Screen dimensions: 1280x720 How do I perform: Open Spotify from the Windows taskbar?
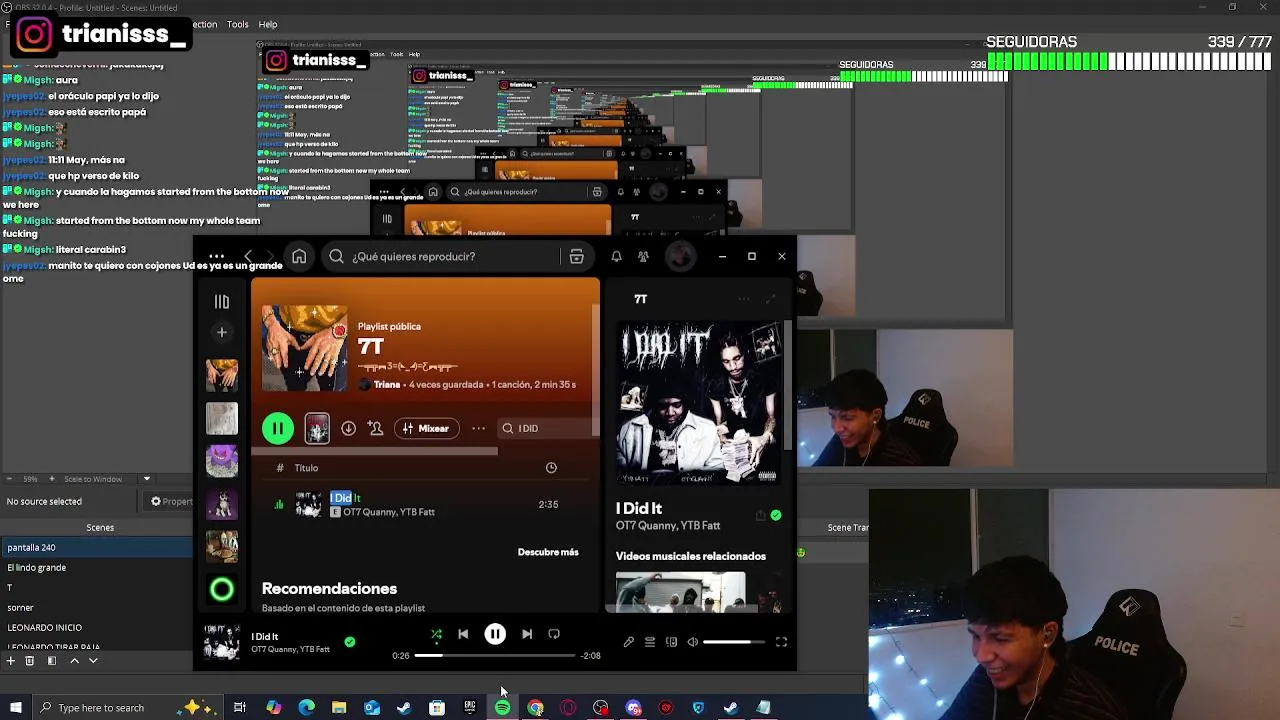[x=502, y=708]
